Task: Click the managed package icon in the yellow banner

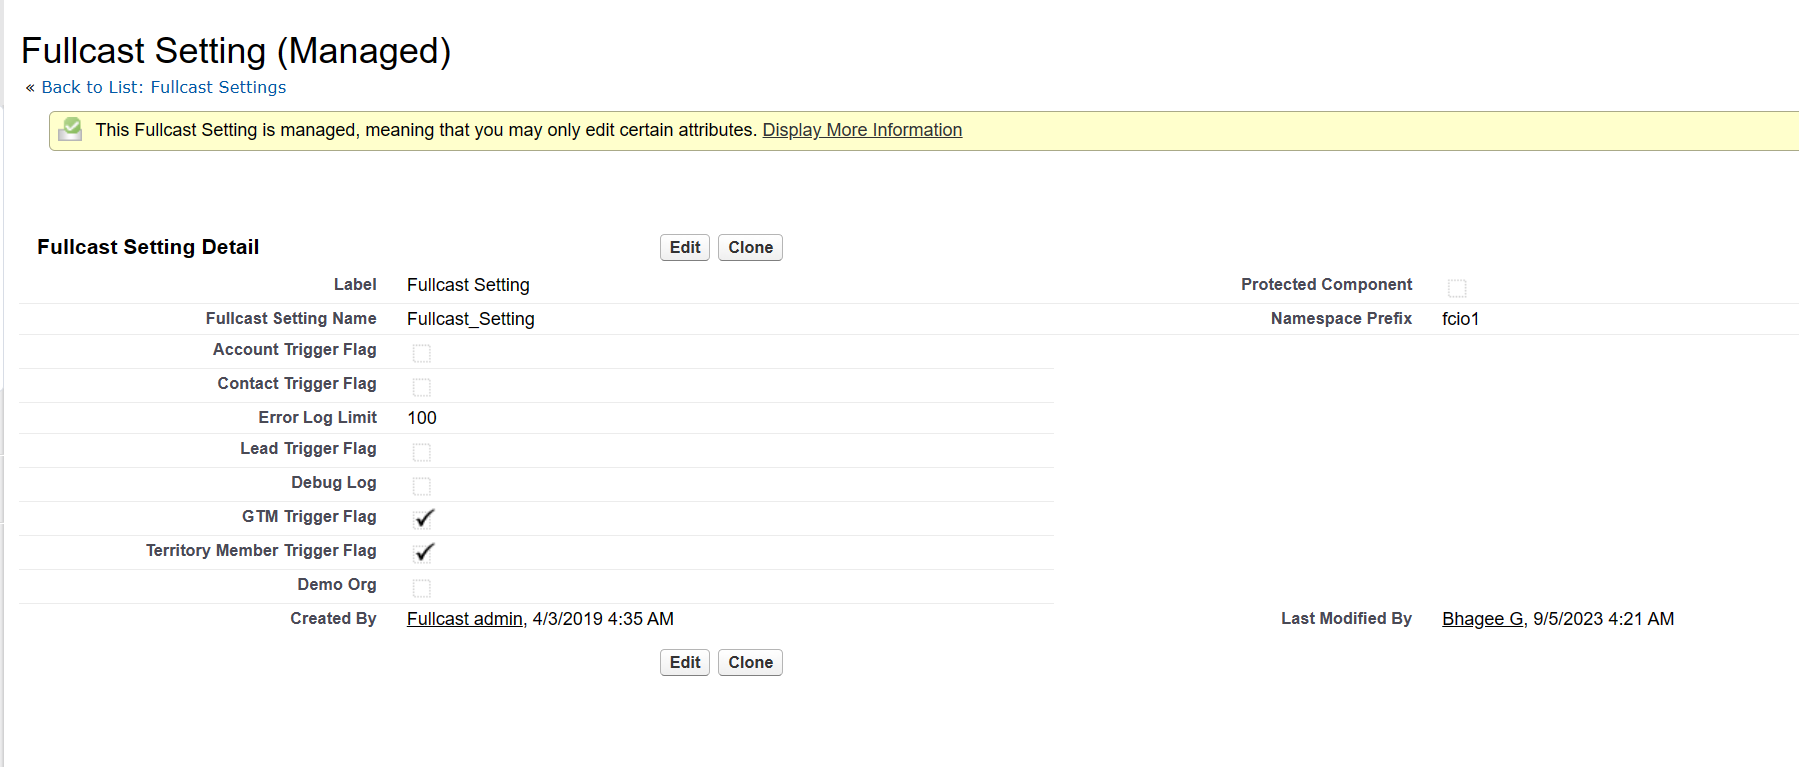Action: pyautogui.click(x=70, y=129)
